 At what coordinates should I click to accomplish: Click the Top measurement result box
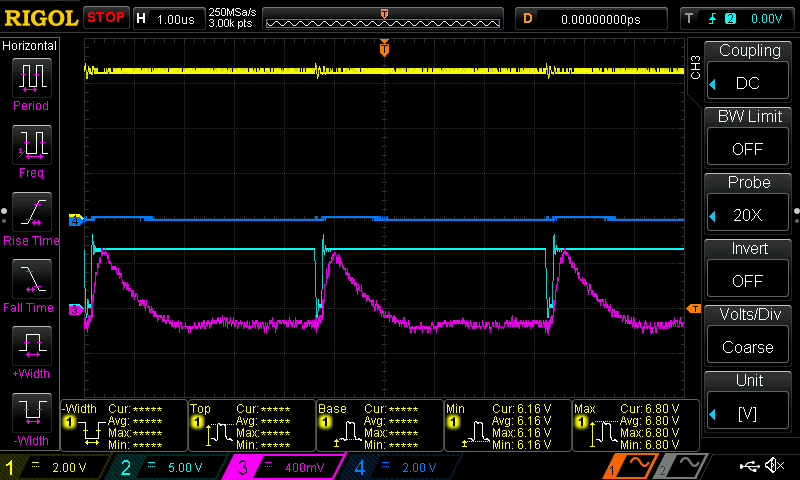click(252, 425)
